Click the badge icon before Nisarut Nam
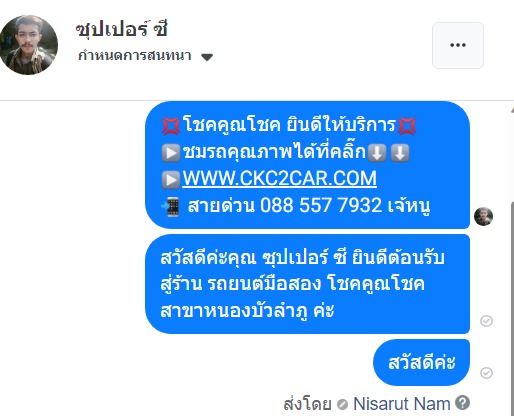 342,404
